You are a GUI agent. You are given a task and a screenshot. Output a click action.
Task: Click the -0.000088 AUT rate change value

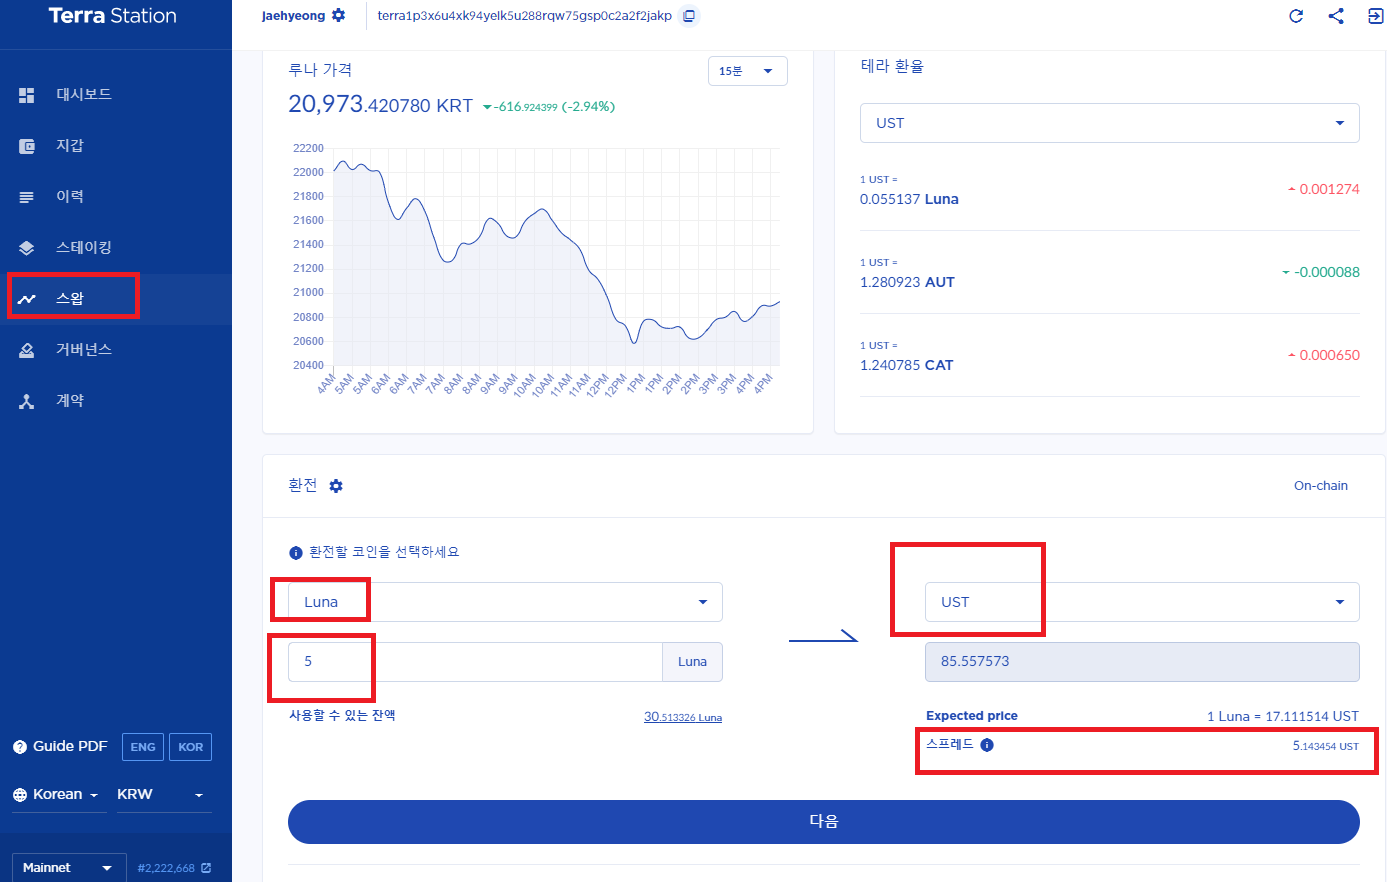[1321, 272]
